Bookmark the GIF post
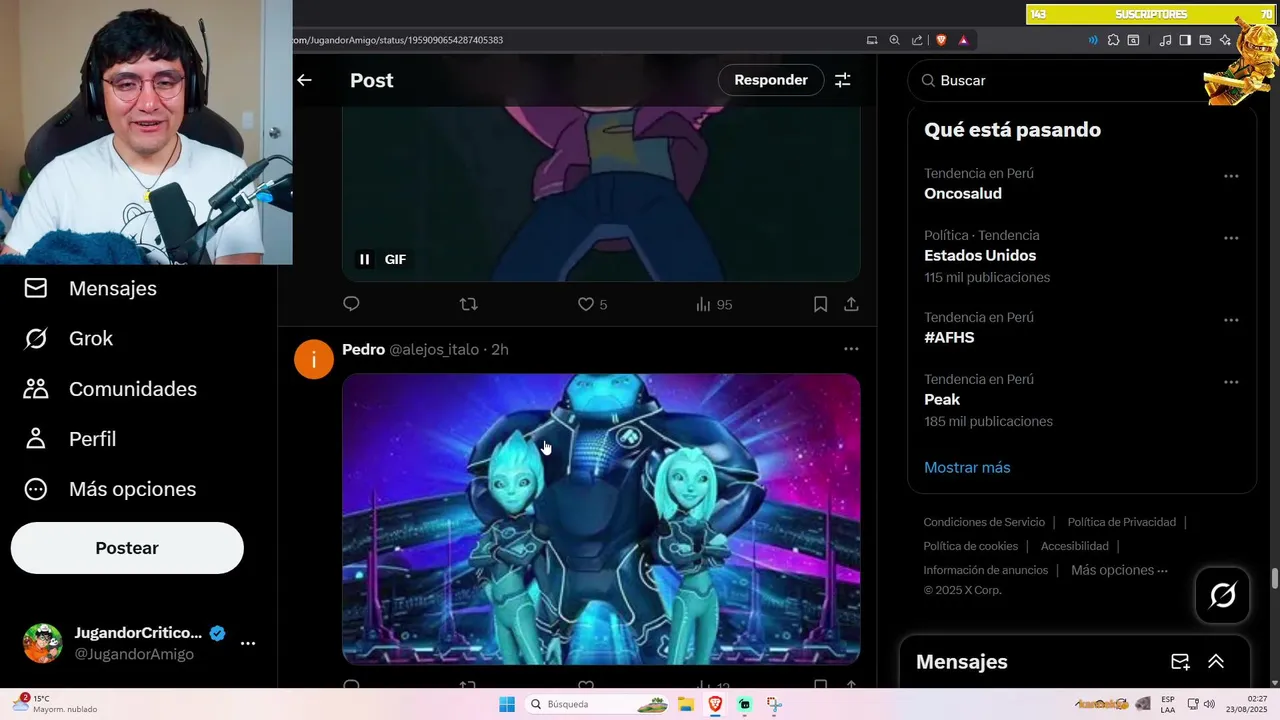The width and height of the screenshot is (1280, 720). (820, 304)
